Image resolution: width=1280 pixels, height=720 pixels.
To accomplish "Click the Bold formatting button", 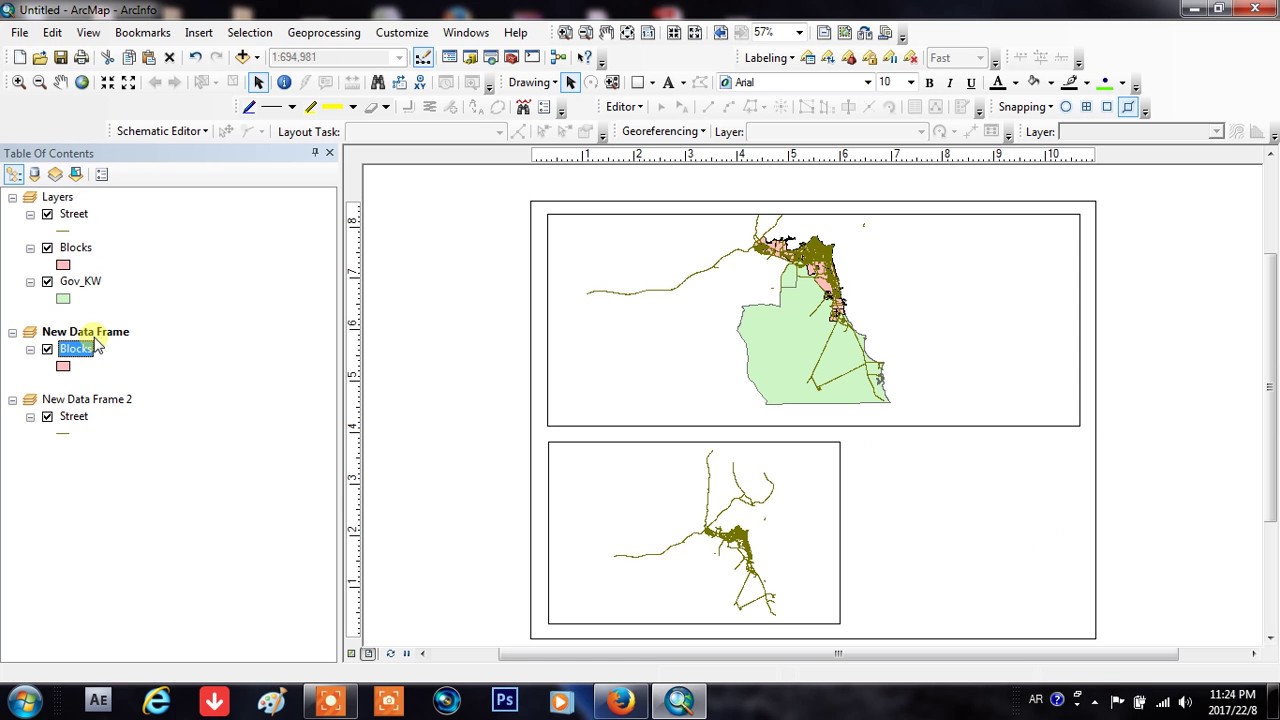I will point(929,83).
